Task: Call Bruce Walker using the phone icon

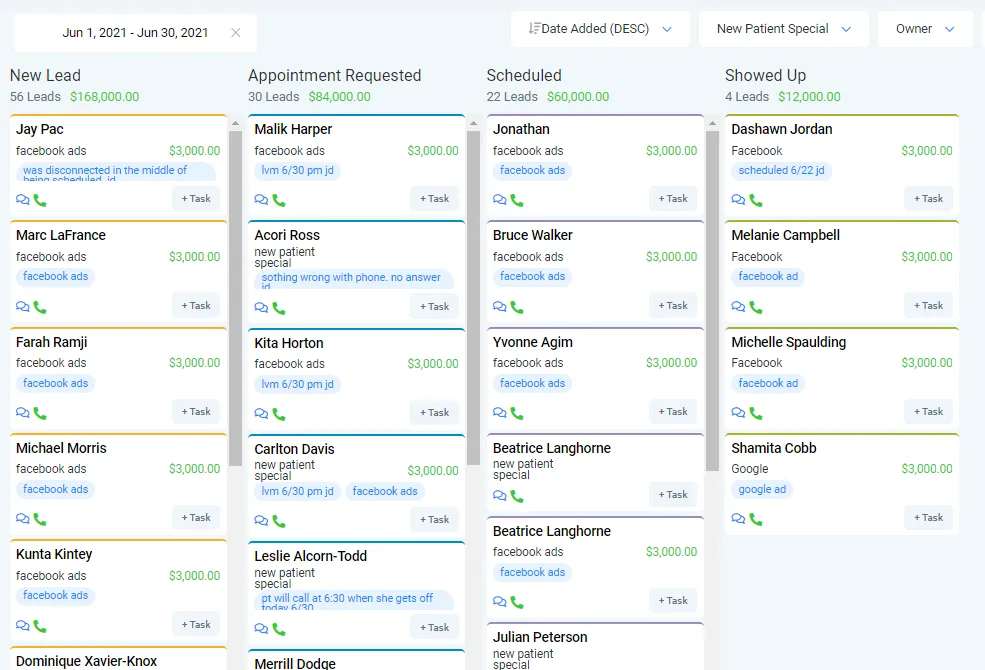Action: click(x=517, y=307)
